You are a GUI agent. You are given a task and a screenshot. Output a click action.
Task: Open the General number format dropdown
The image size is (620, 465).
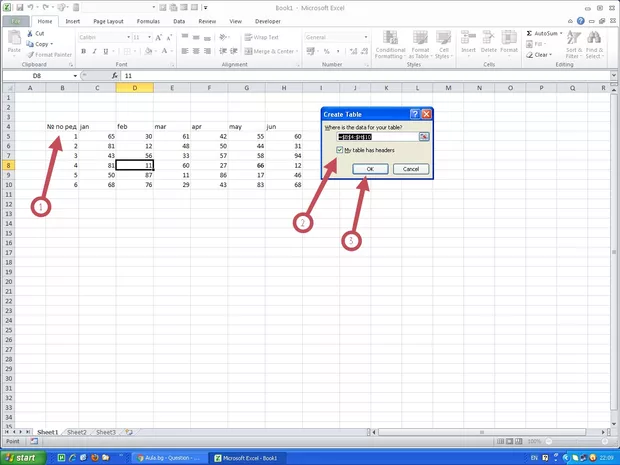pyautogui.click(x=366, y=37)
